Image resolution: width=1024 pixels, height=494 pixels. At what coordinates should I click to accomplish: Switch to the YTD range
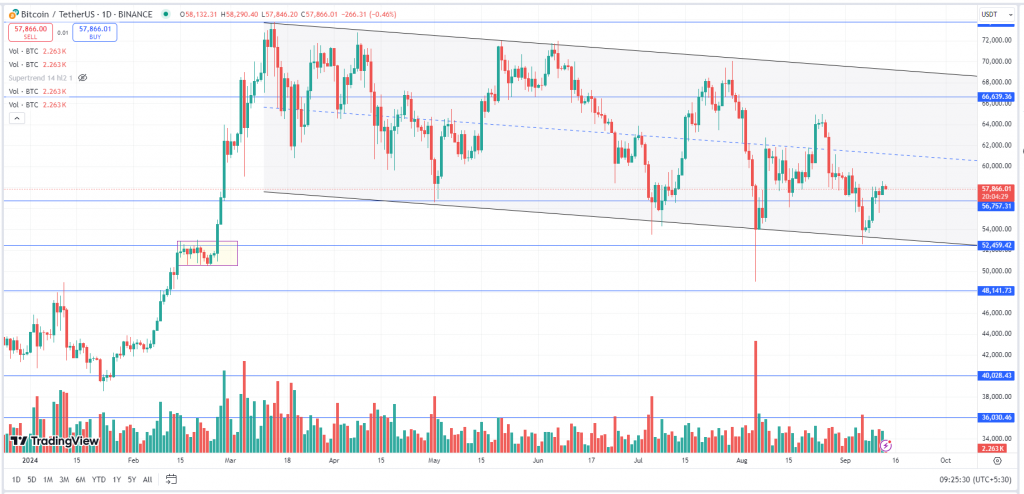(99, 480)
